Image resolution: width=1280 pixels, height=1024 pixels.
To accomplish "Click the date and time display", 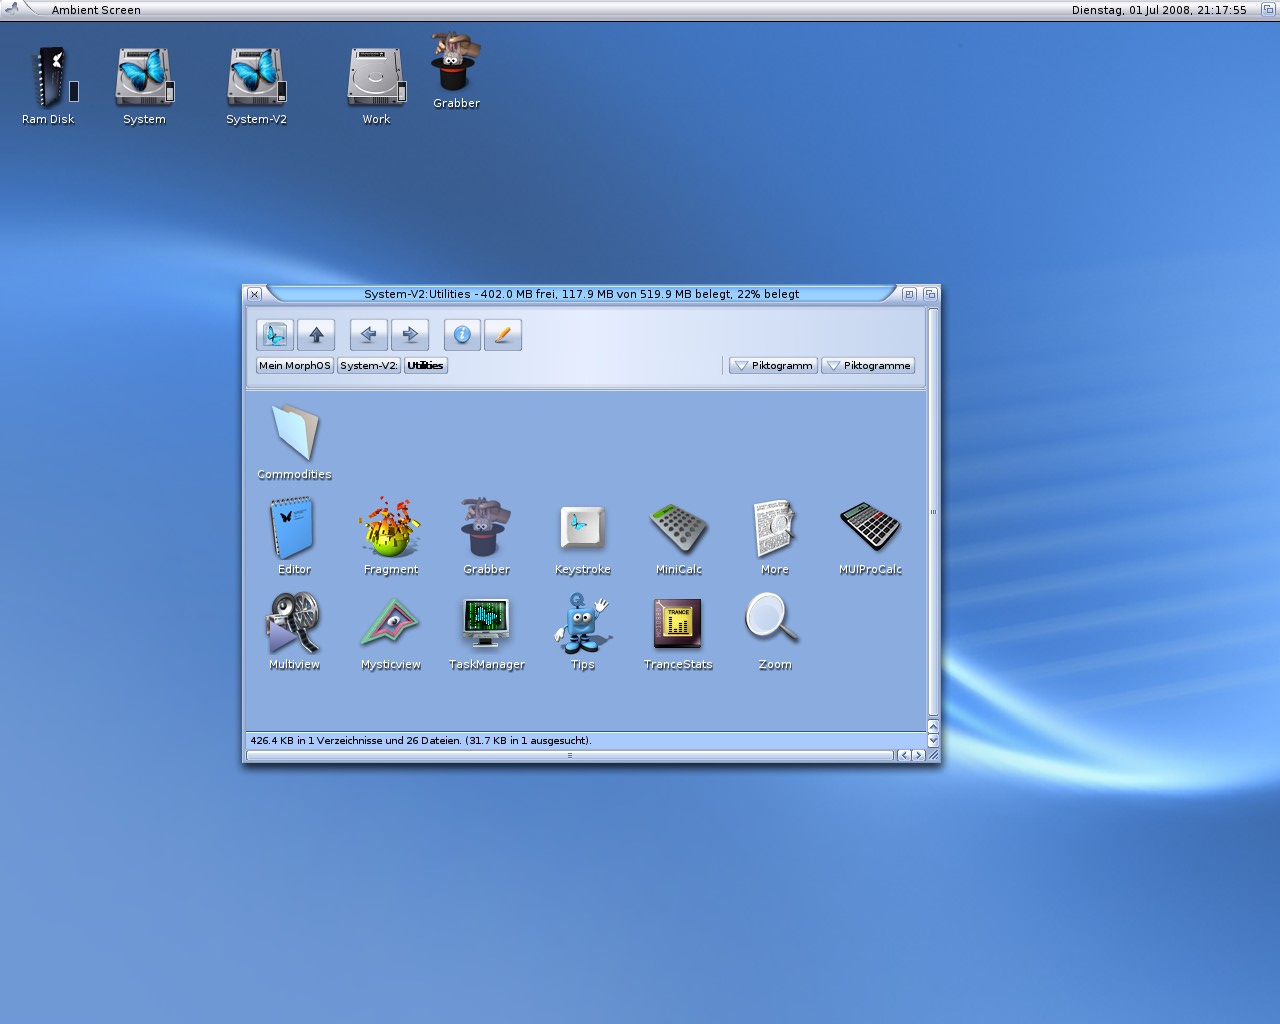I will tap(1159, 10).
